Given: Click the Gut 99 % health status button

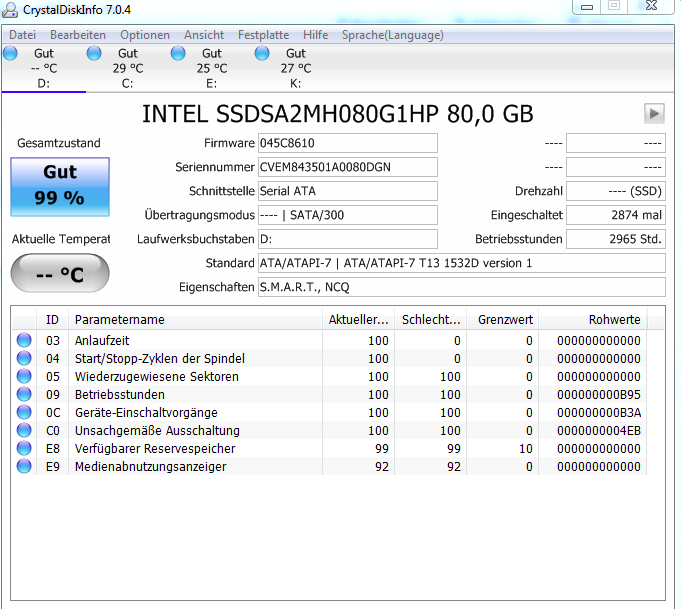Looking at the screenshot, I should point(60,187).
